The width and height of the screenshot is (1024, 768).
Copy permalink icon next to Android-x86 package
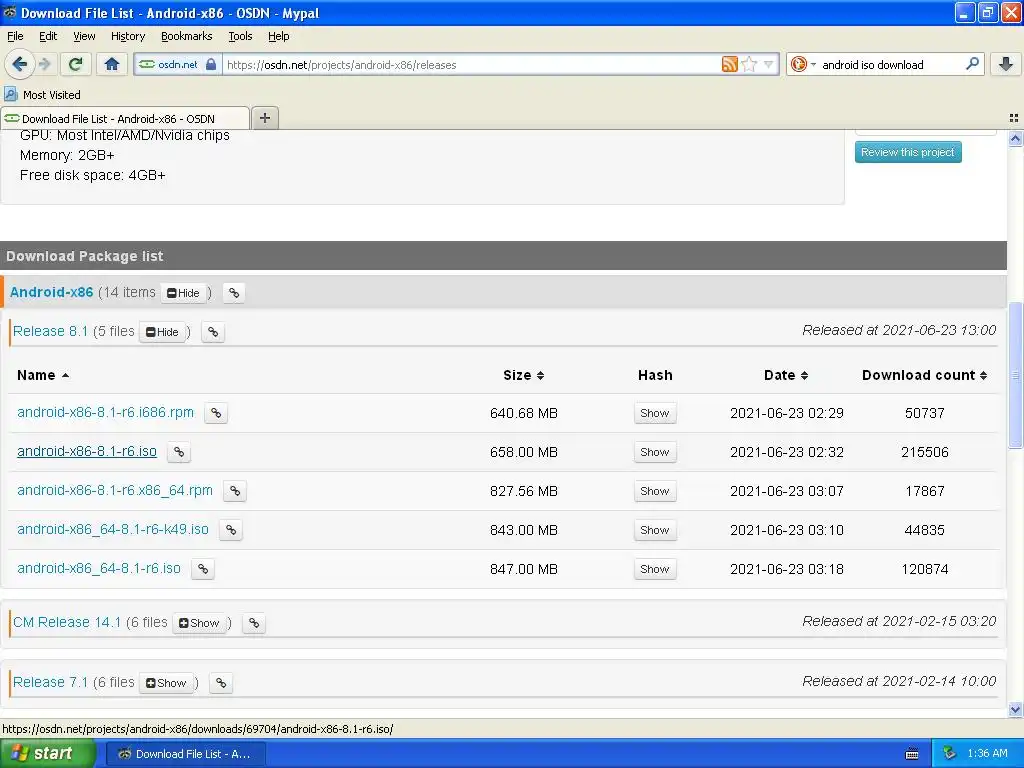pyautogui.click(x=234, y=293)
